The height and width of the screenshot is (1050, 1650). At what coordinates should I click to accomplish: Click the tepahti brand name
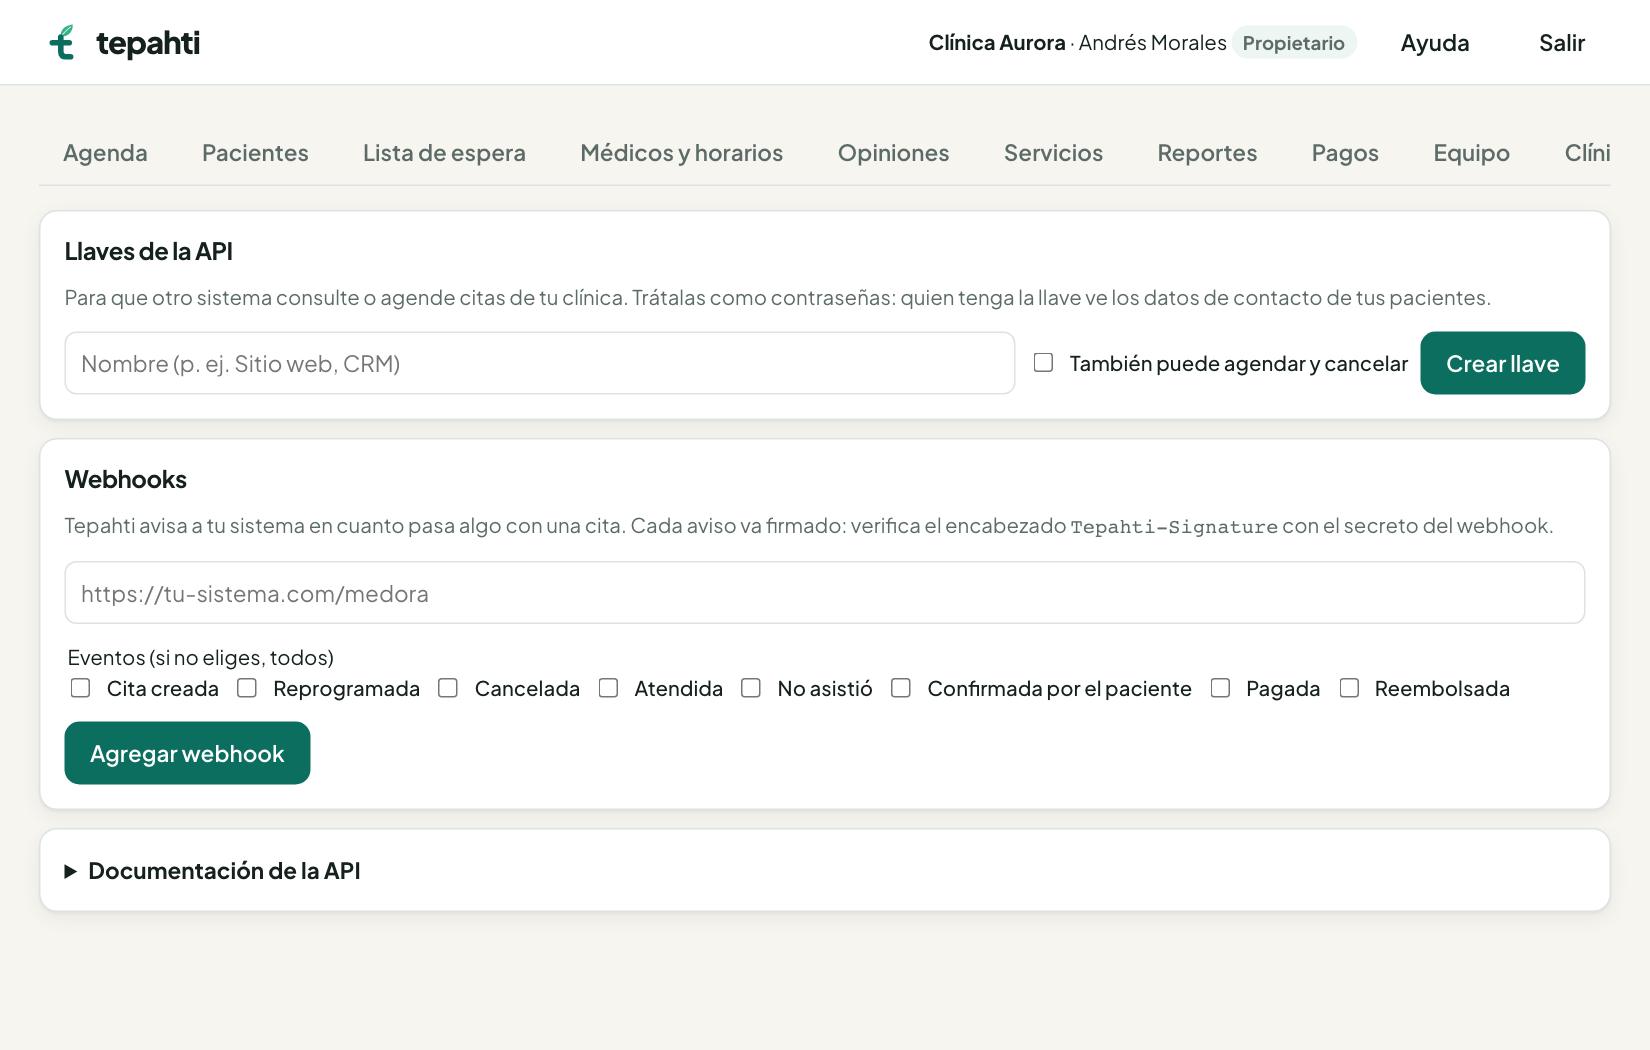click(148, 43)
